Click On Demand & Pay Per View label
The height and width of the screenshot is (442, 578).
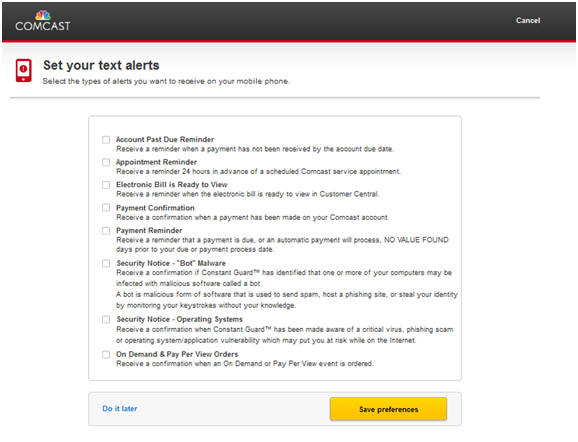(x=177, y=354)
